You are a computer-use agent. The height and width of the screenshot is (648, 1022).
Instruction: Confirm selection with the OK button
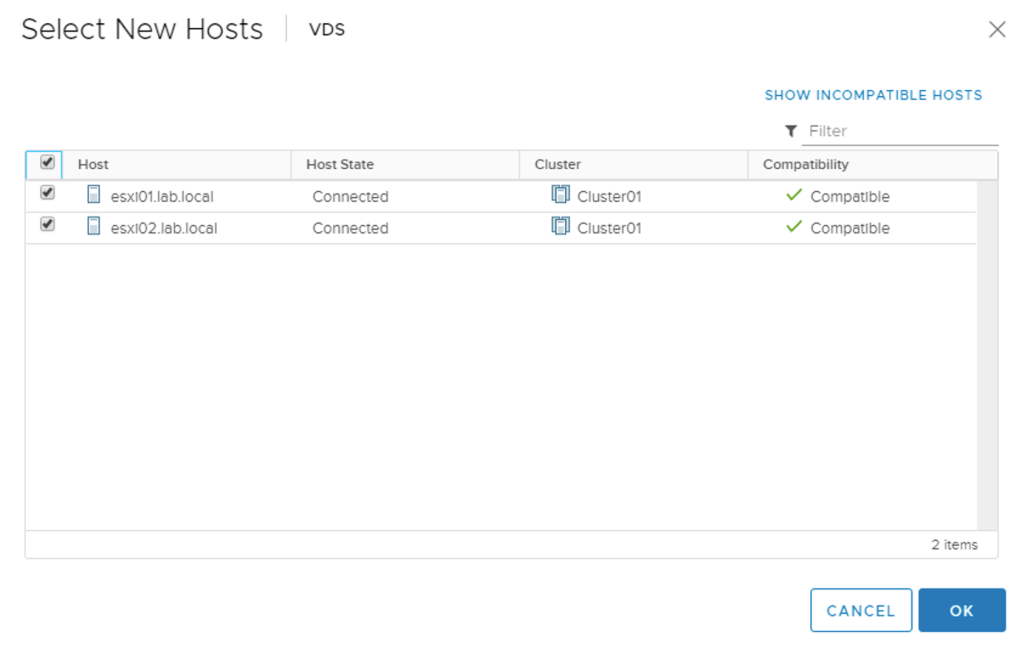pos(961,610)
